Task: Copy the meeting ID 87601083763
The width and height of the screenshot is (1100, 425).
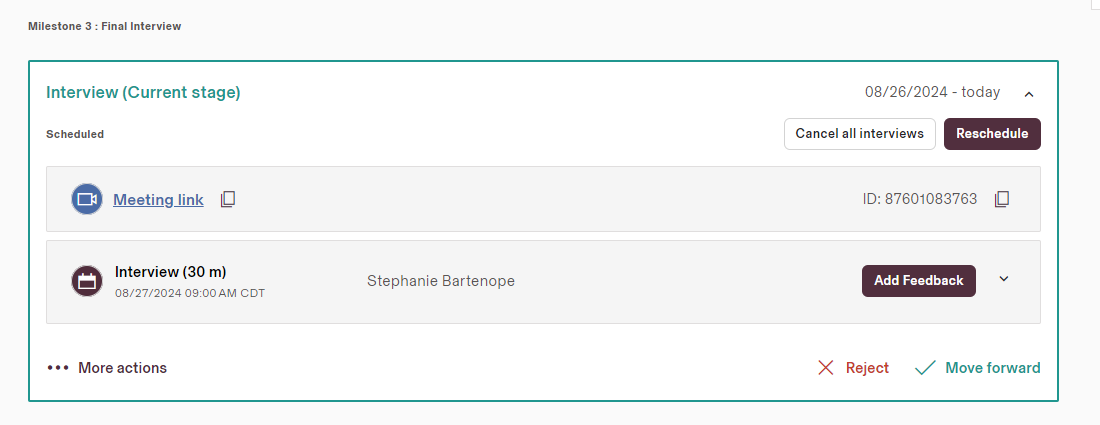Action: (1002, 199)
